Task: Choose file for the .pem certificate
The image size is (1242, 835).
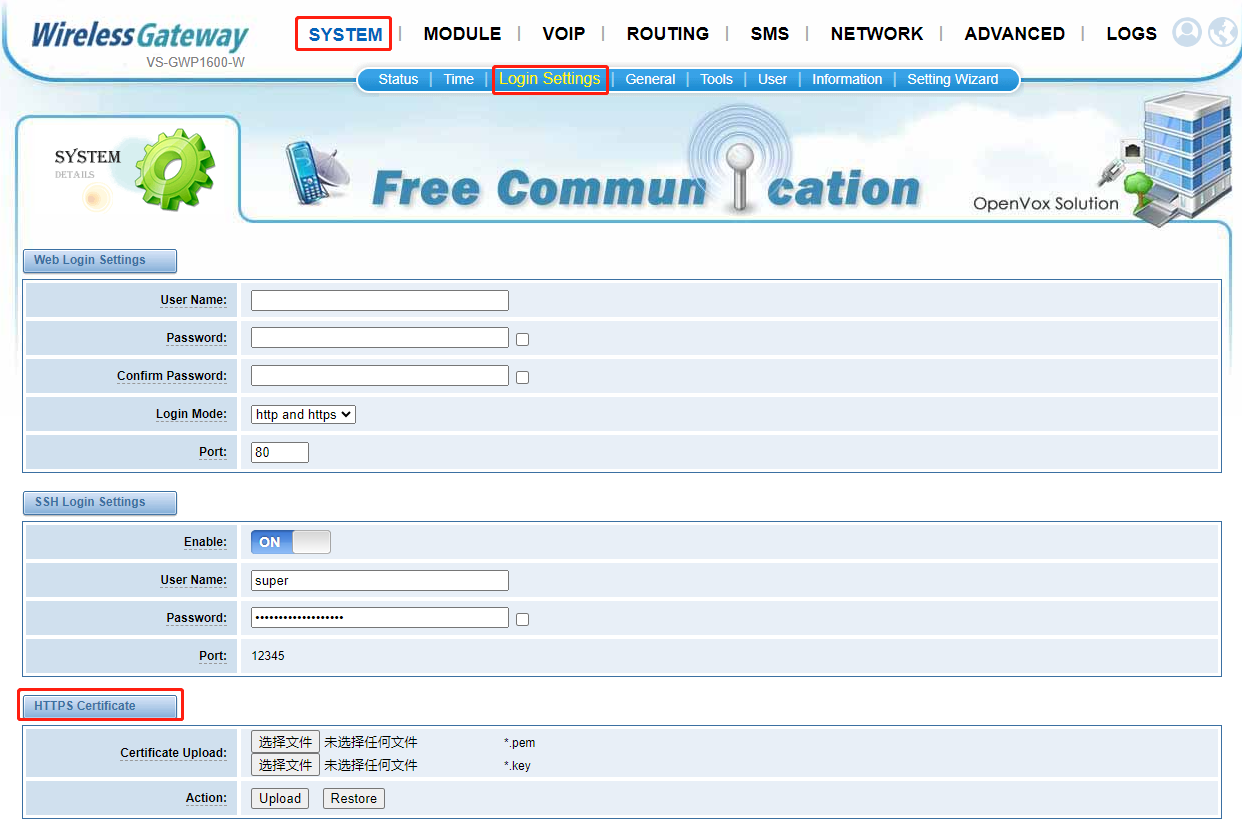Action: point(285,742)
